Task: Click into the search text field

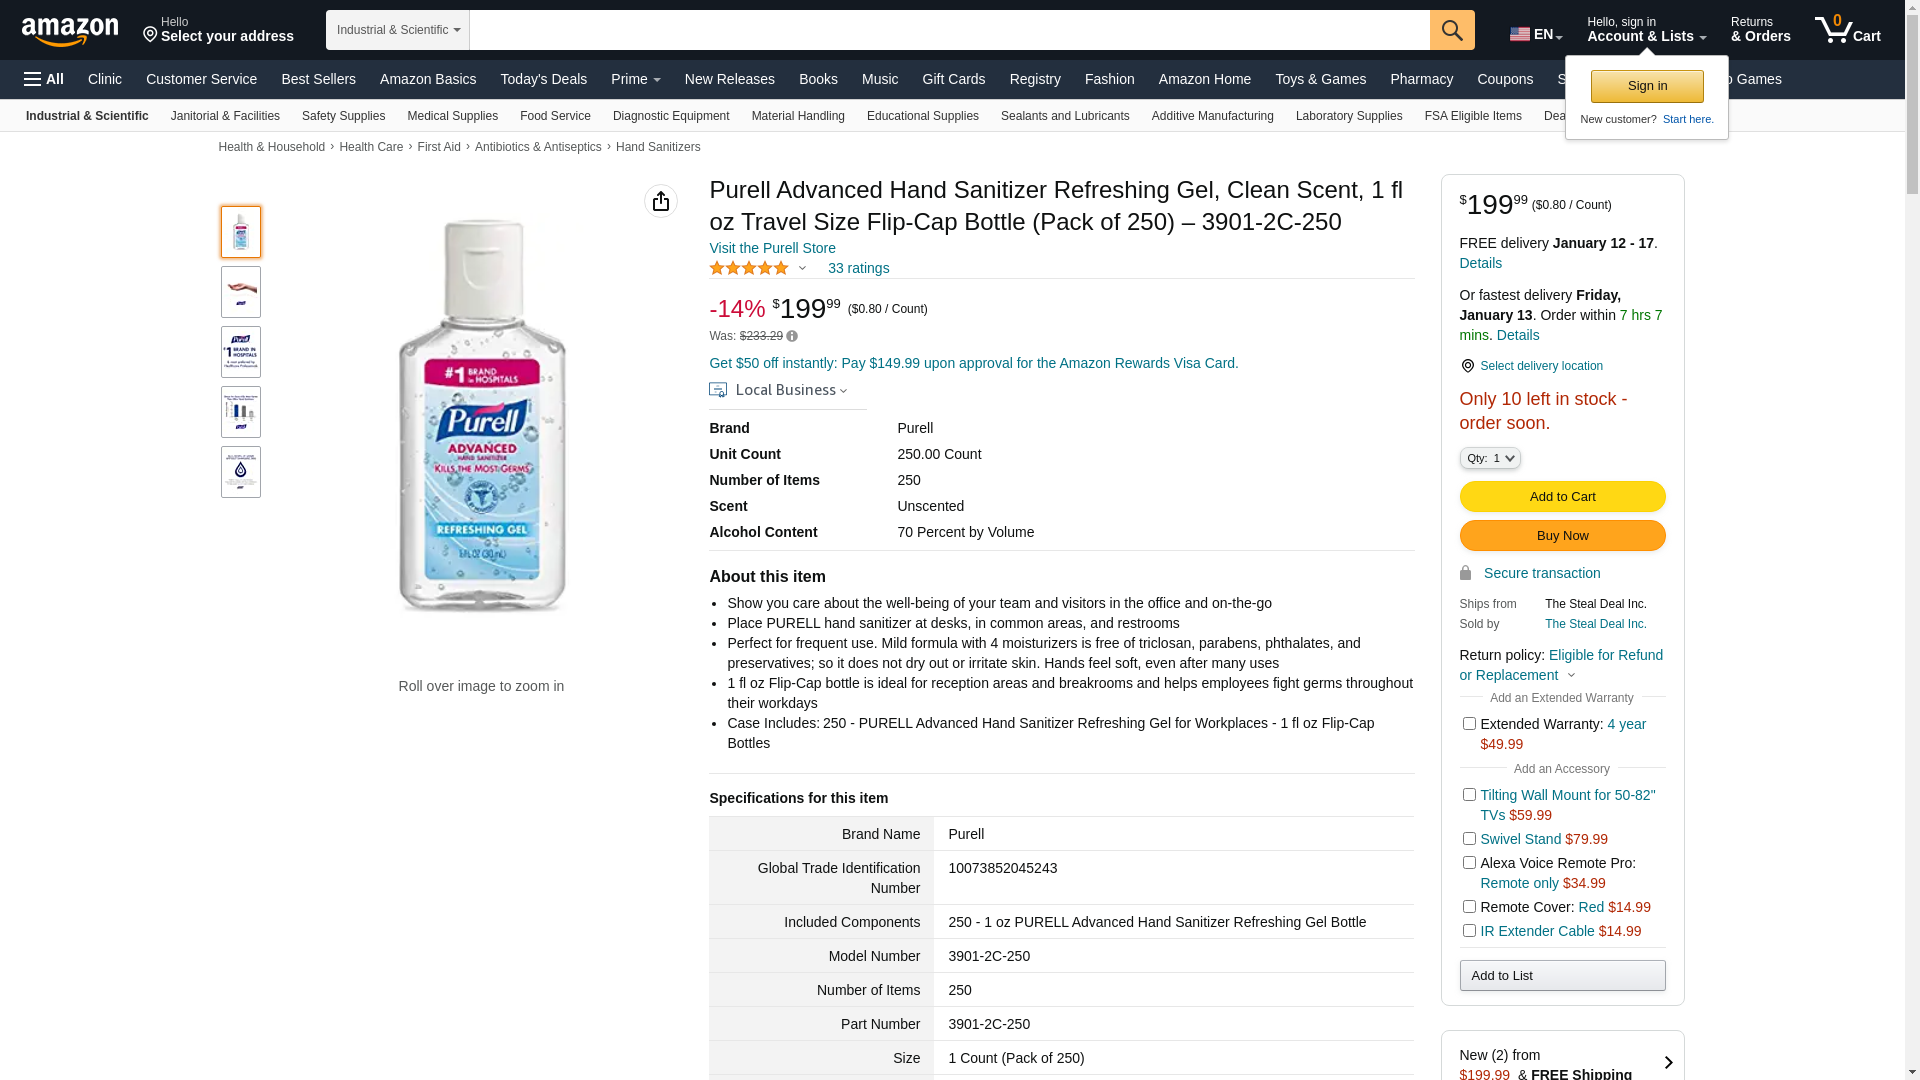Action: click(949, 30)
